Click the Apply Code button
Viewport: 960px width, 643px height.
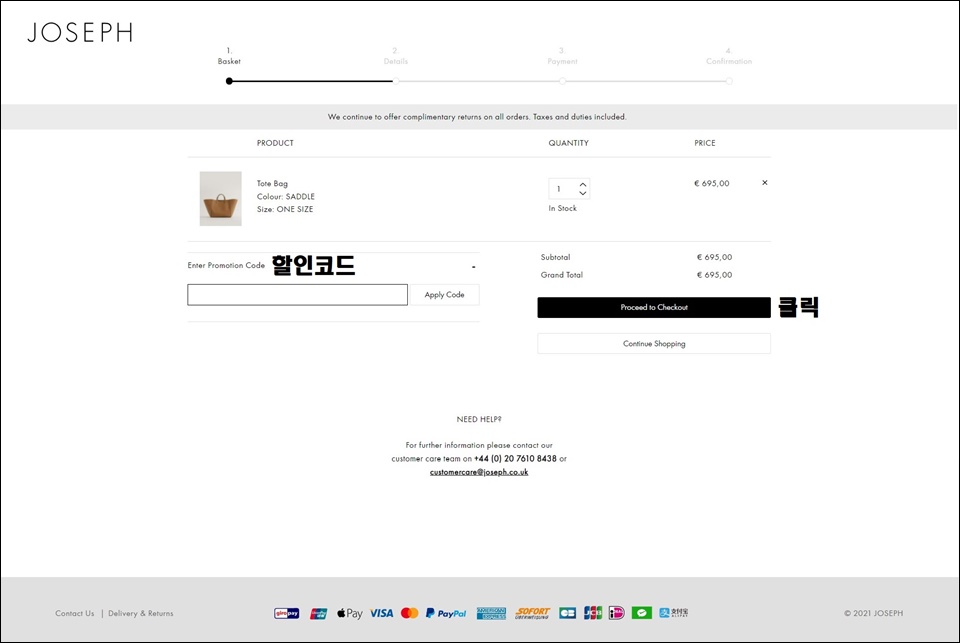point(444,295)
